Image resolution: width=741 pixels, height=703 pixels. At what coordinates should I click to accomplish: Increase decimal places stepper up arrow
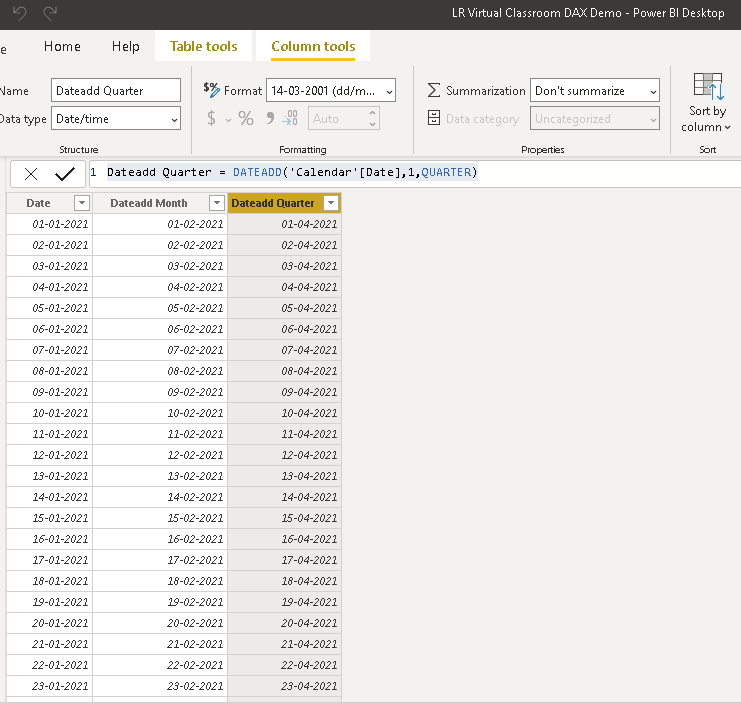372,113
